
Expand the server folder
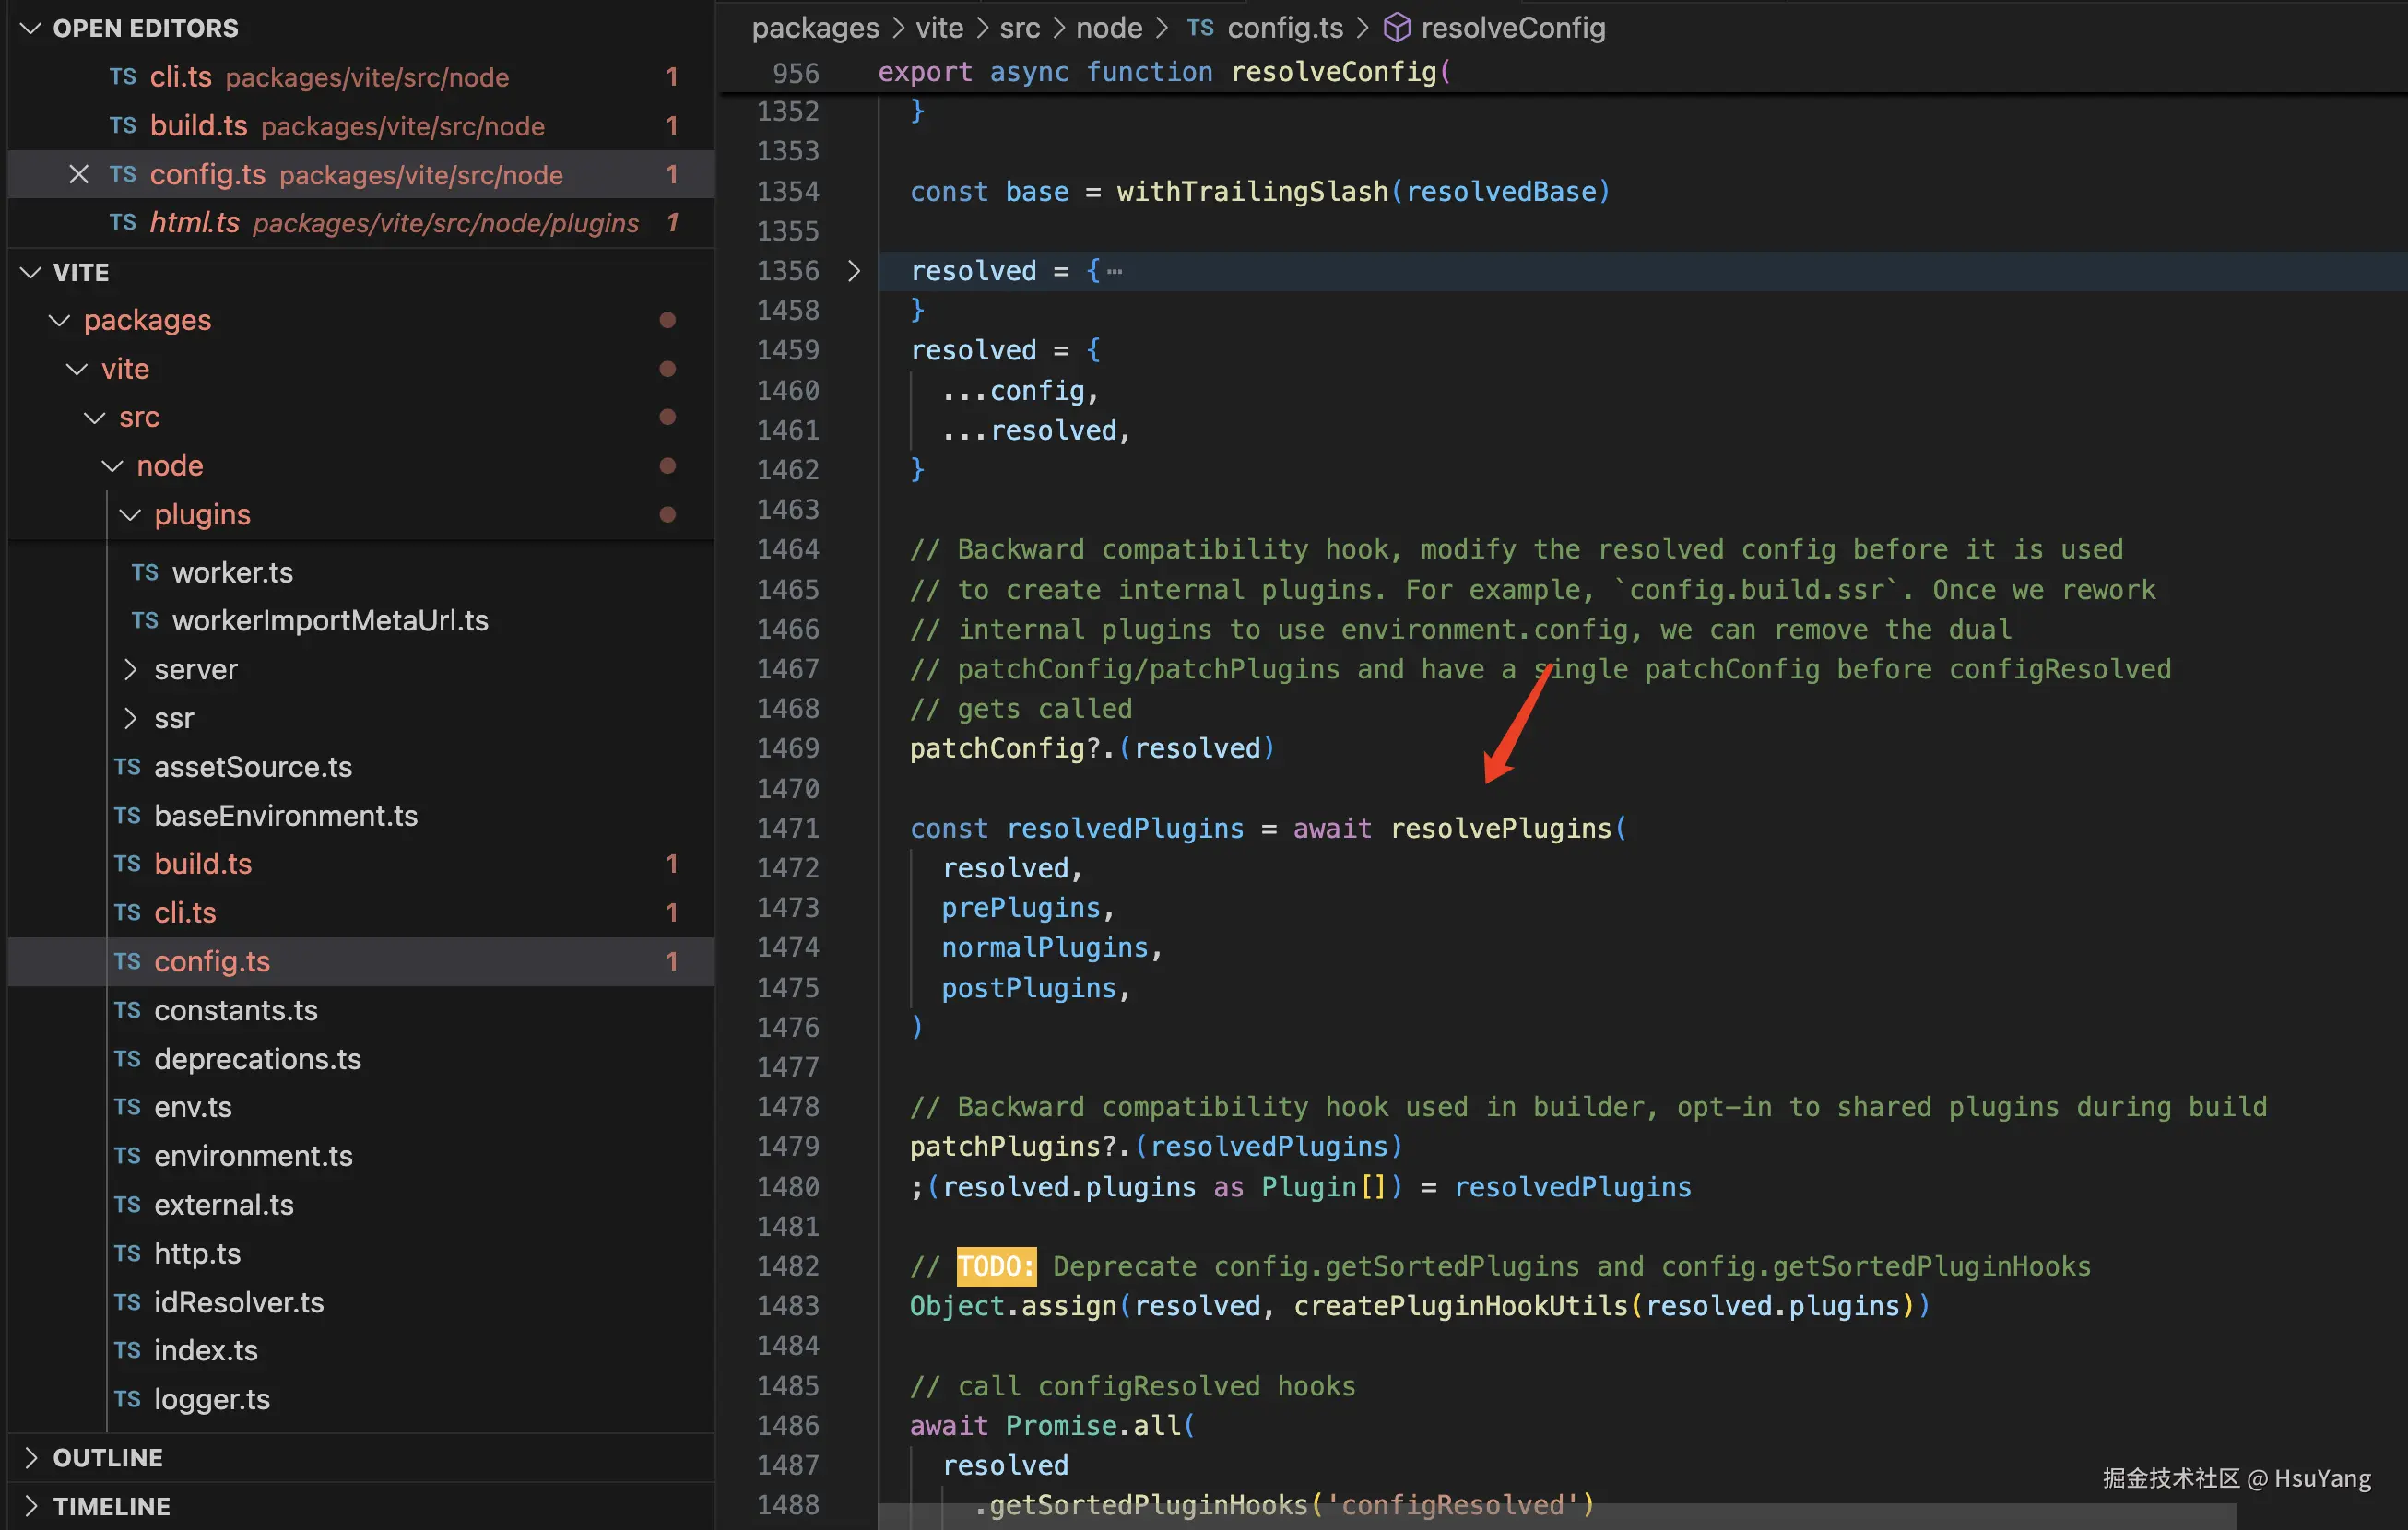pyautogui.click(x=130, y=669)
